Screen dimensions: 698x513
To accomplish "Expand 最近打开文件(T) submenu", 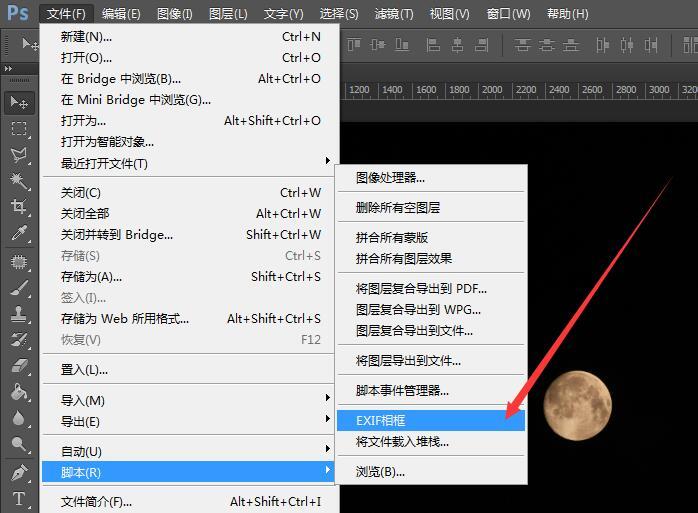I will click(x=188, y=163).
